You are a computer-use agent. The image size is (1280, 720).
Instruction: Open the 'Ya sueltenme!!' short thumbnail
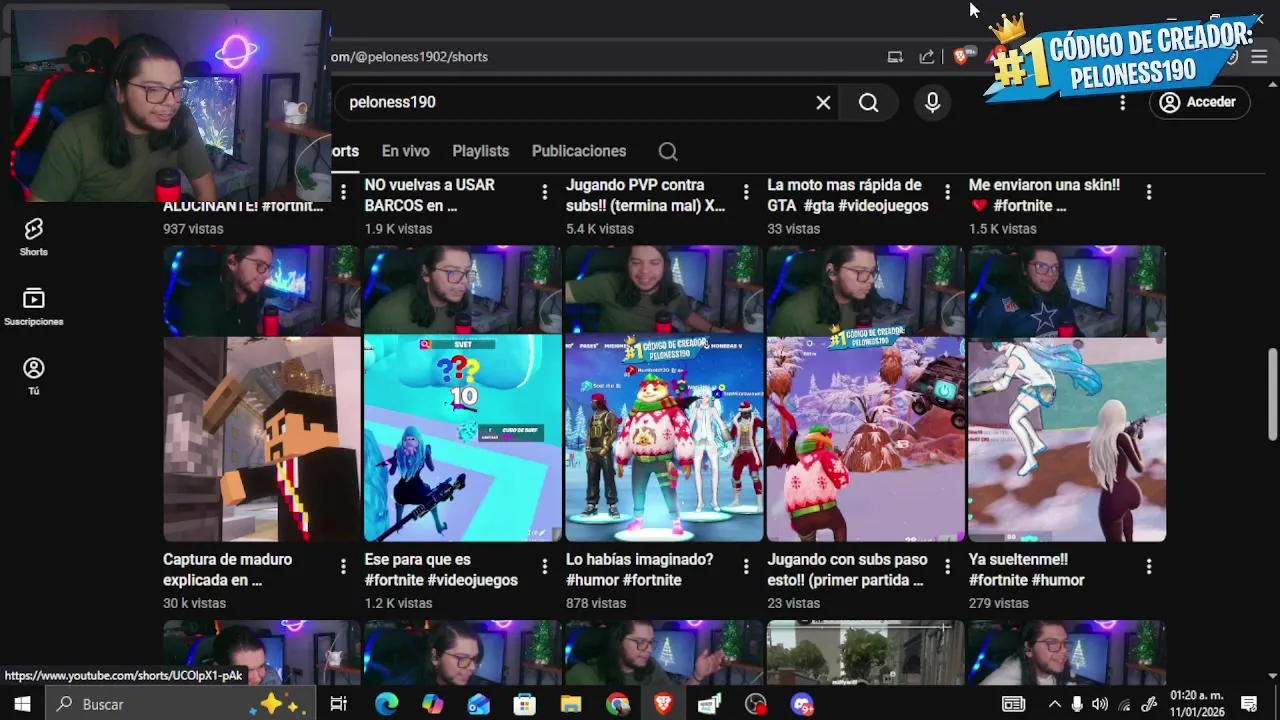(x=1067, y=393)
